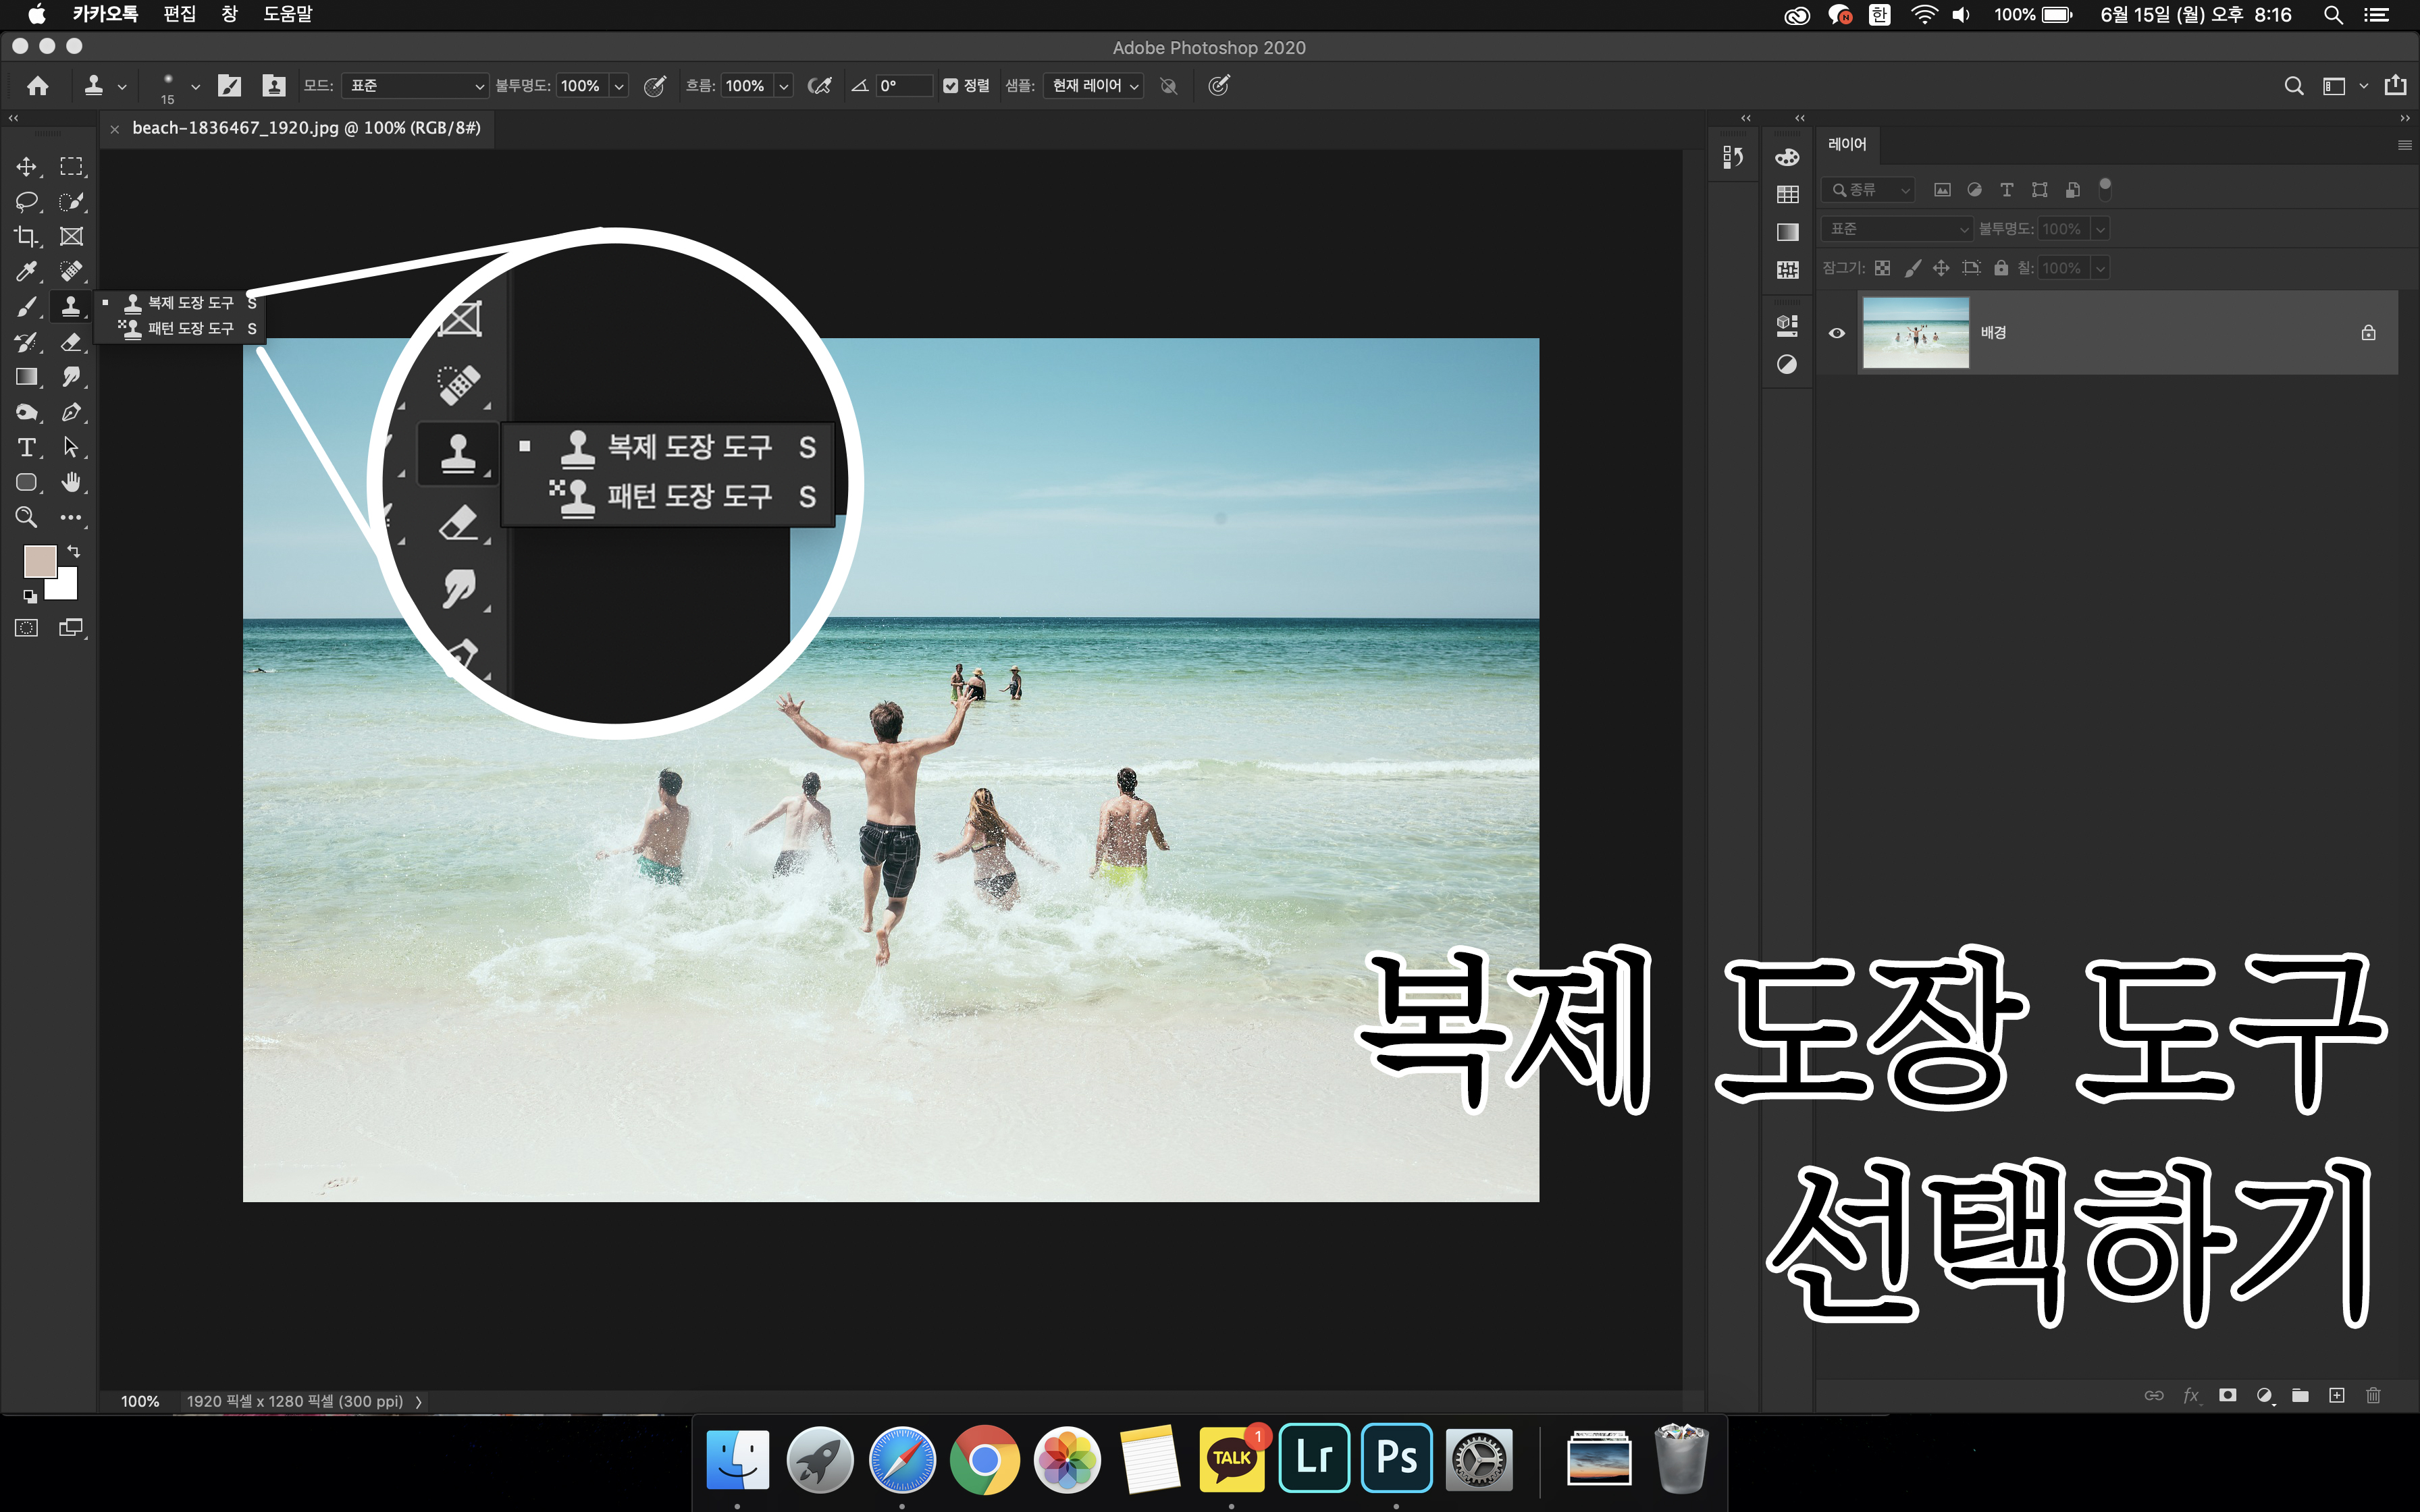
Task: Select the Crop tool
Action: pyautogui.click(x=26, y=237)
